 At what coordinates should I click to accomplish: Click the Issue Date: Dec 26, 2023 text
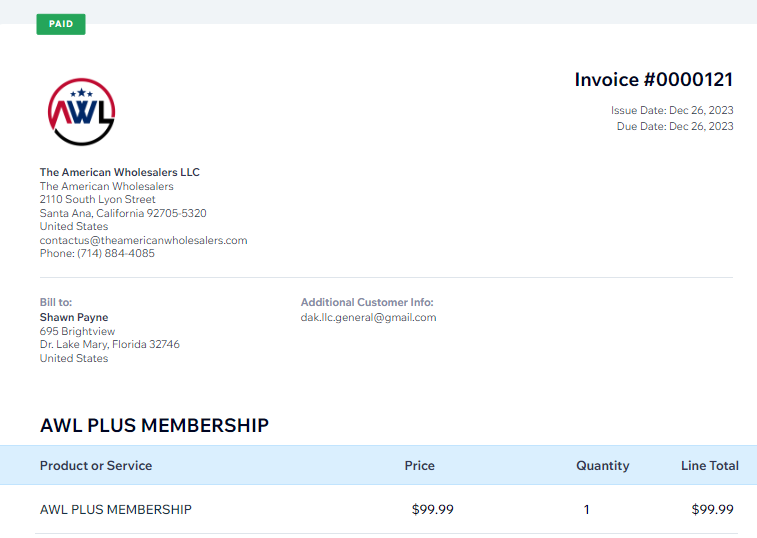coord(672,111)
